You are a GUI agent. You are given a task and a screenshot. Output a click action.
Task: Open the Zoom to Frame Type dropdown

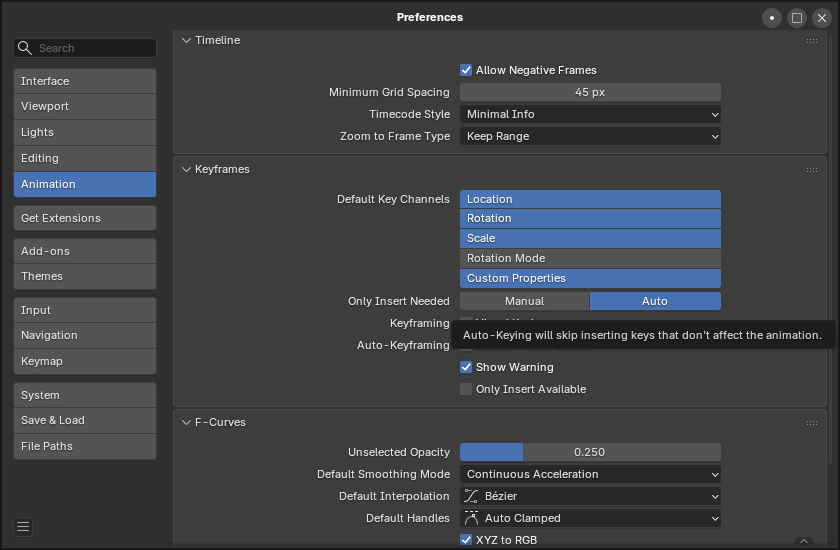click(x=590, y=136)
